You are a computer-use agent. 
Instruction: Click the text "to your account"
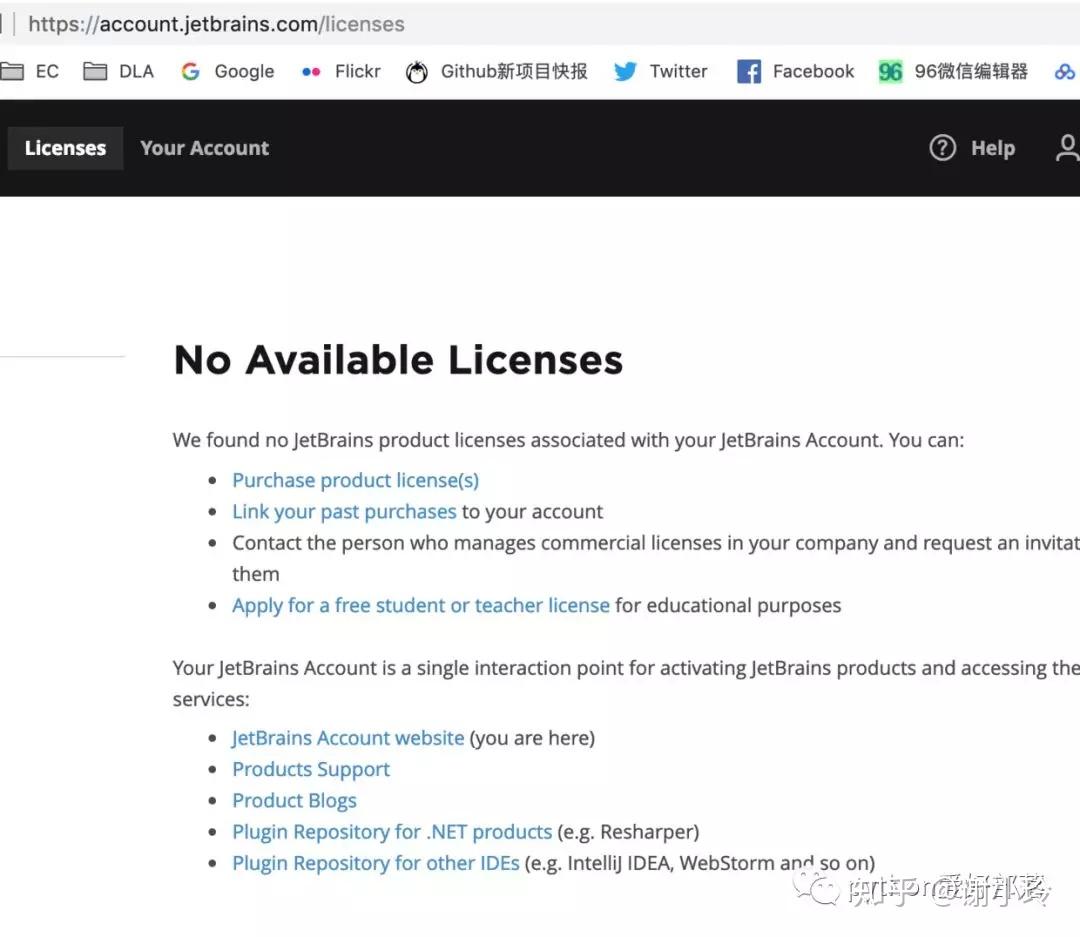click(532, 512)
